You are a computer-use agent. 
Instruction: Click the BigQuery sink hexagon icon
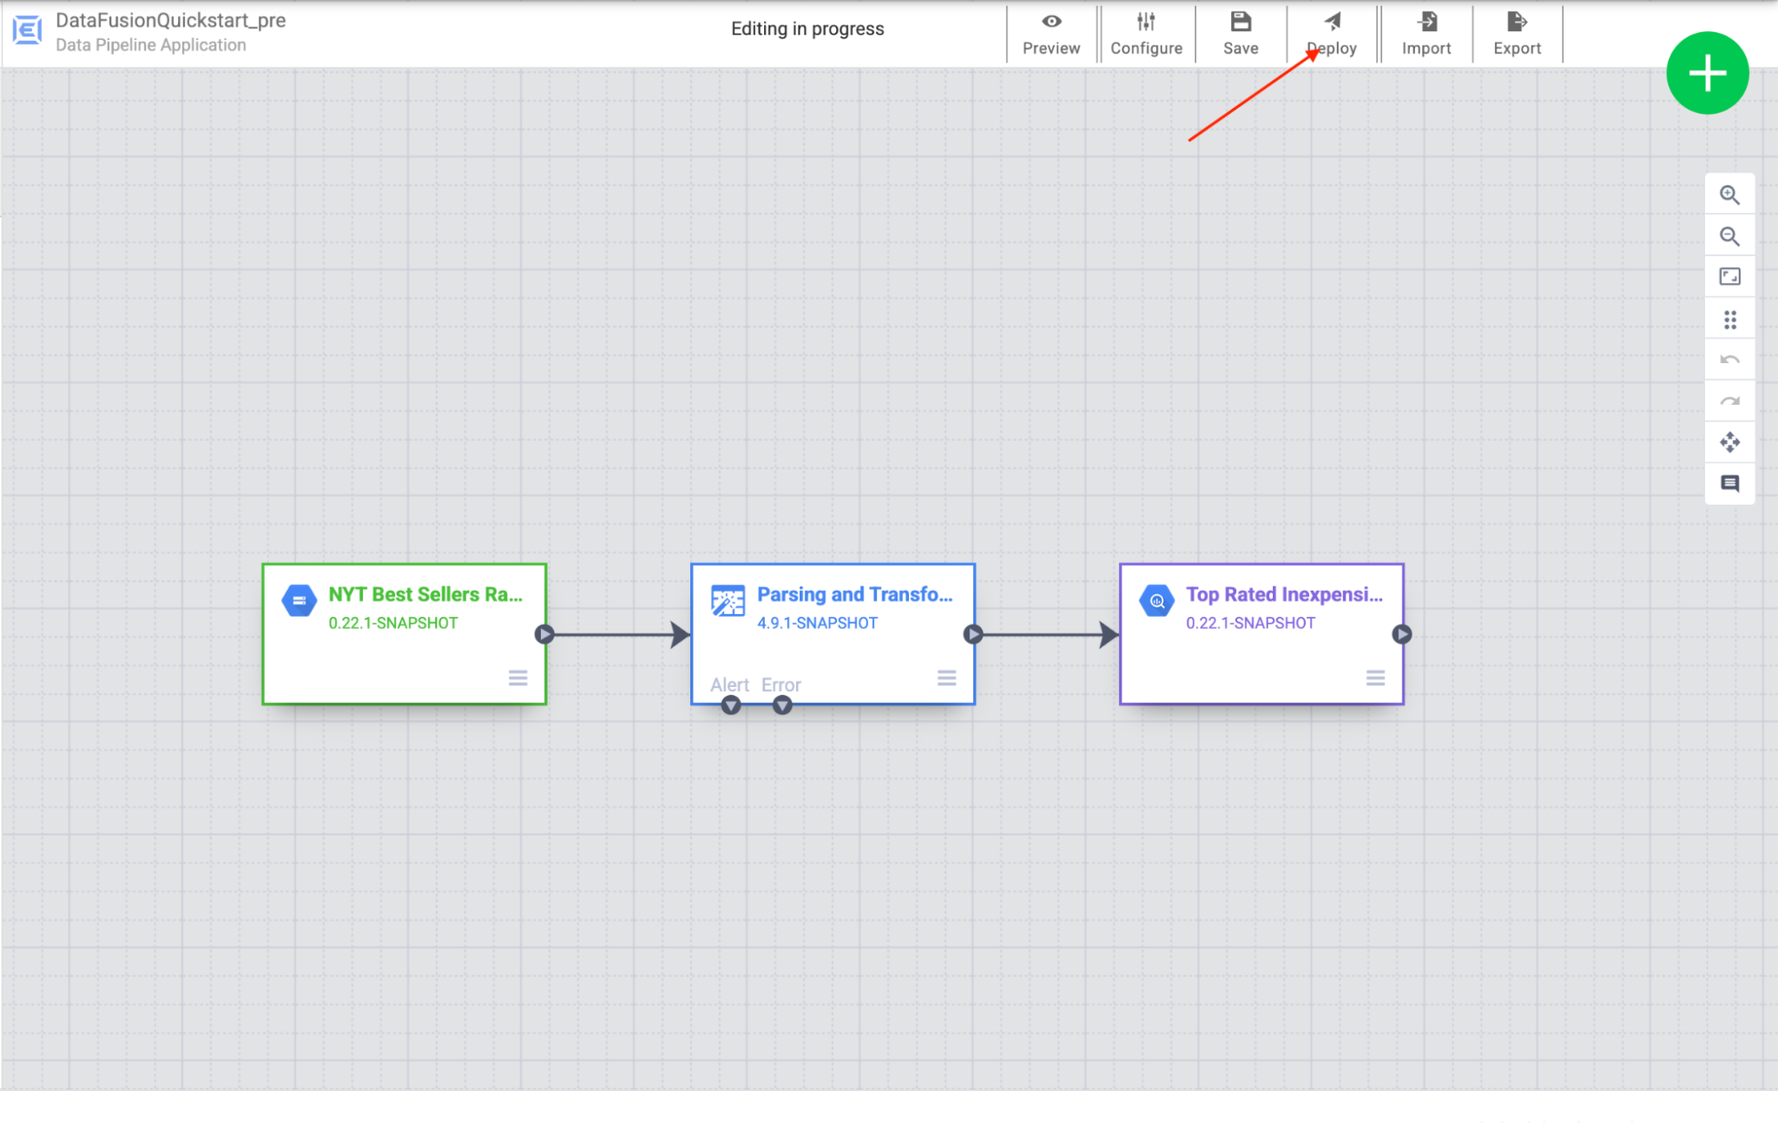(x=1157, y=600)
